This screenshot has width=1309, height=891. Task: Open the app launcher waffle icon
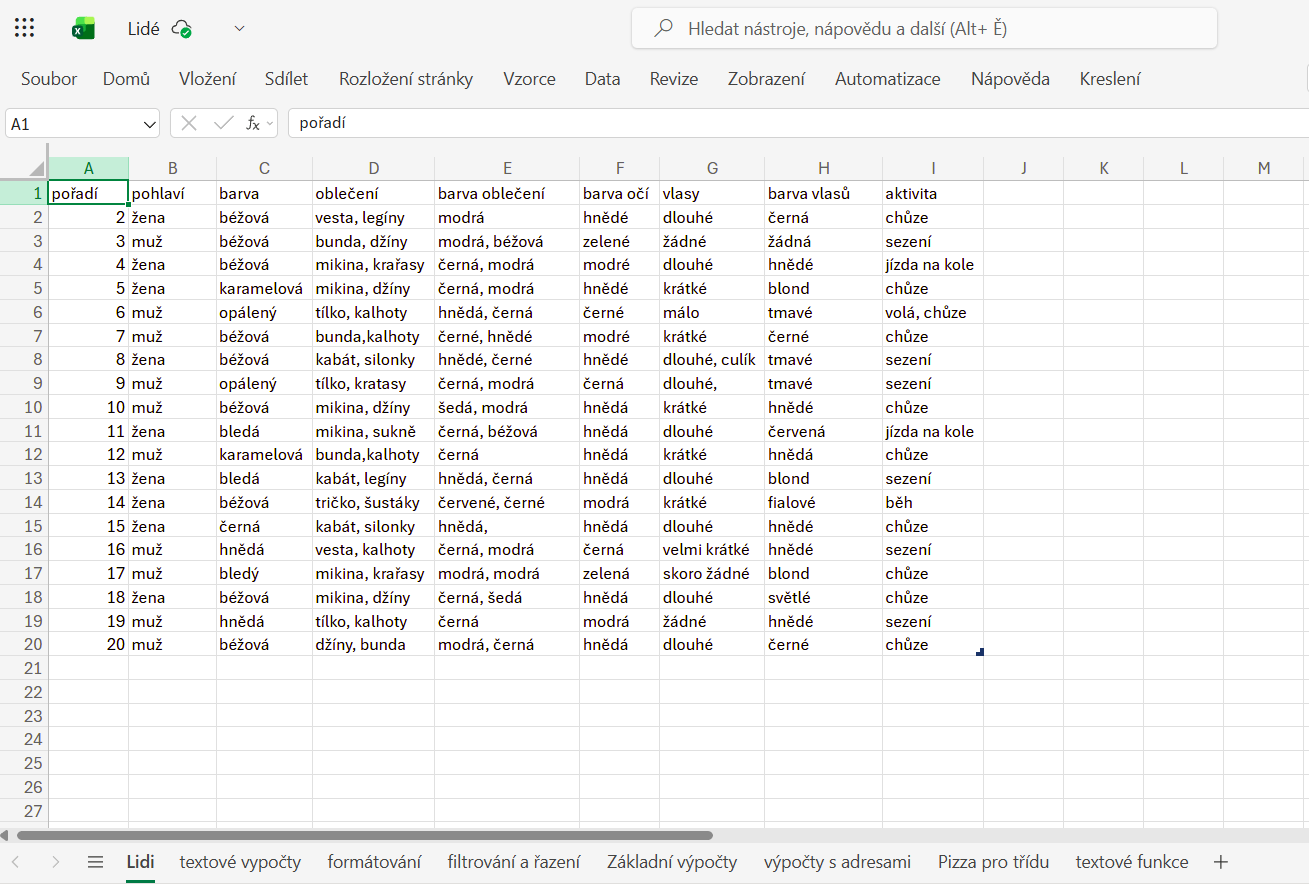25,28
